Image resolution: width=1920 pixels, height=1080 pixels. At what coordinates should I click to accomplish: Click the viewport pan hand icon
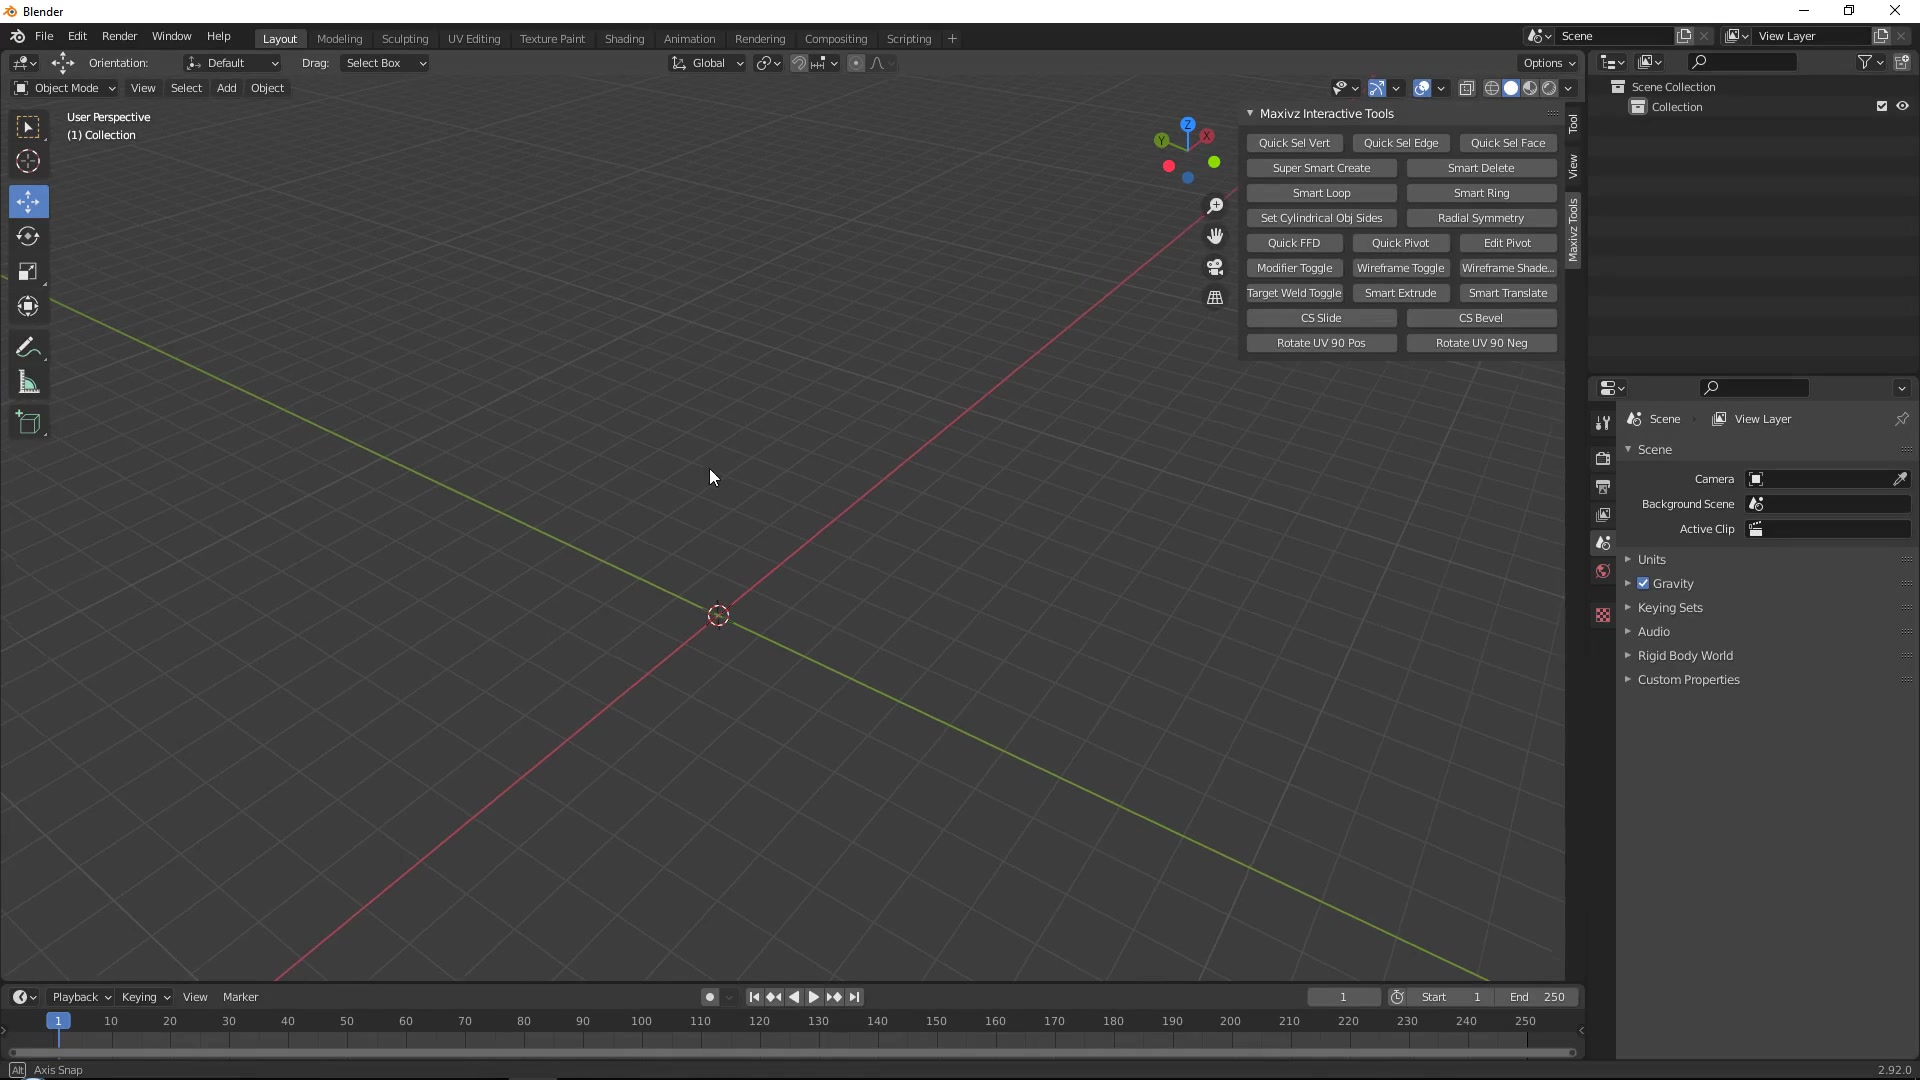click(x=1215, y=237)
